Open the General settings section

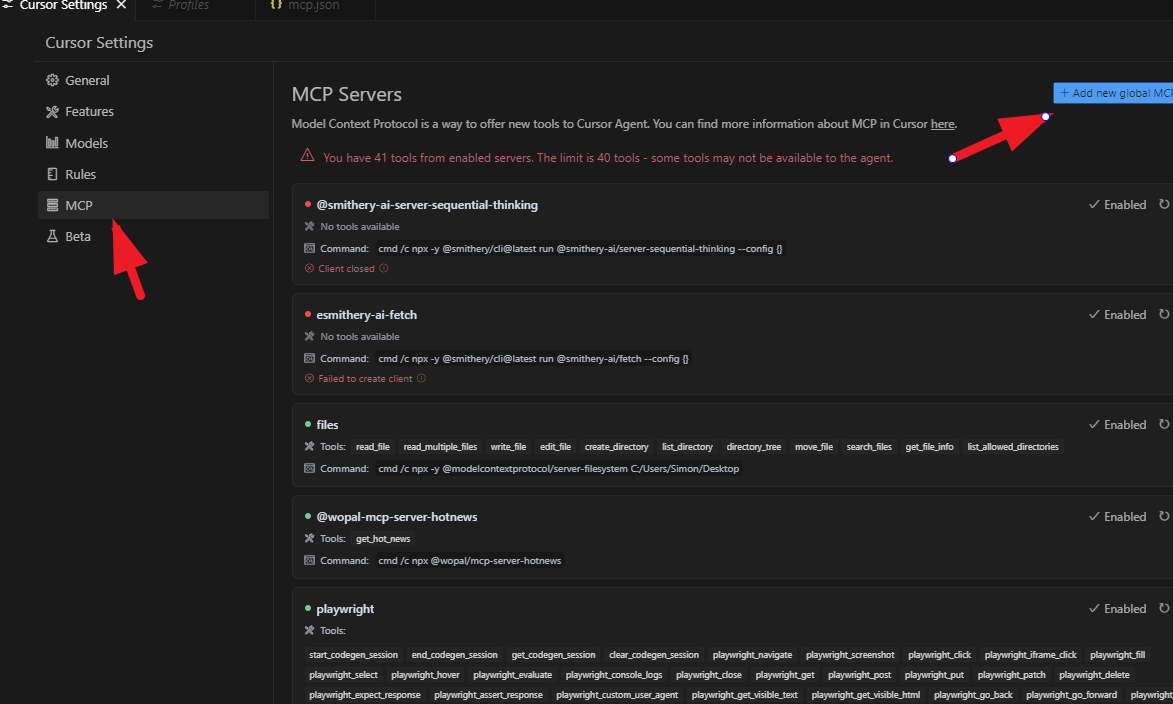tap(87, 80)
